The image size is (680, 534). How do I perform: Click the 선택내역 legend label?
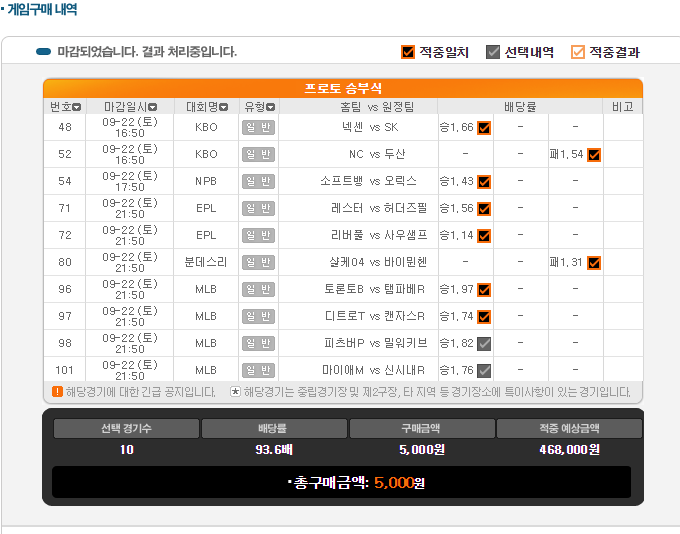(x=529, y=52)
